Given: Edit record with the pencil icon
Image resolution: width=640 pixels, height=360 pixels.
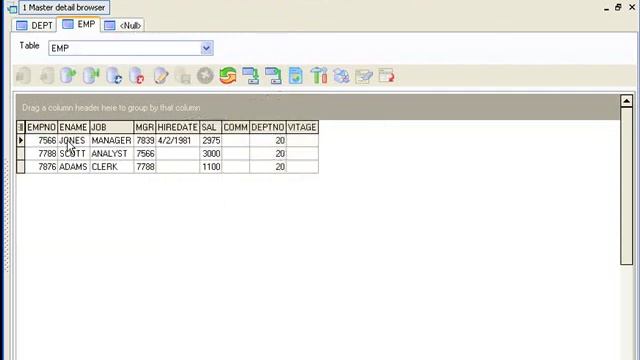Looking at the screenshot, I should [160, 76].
